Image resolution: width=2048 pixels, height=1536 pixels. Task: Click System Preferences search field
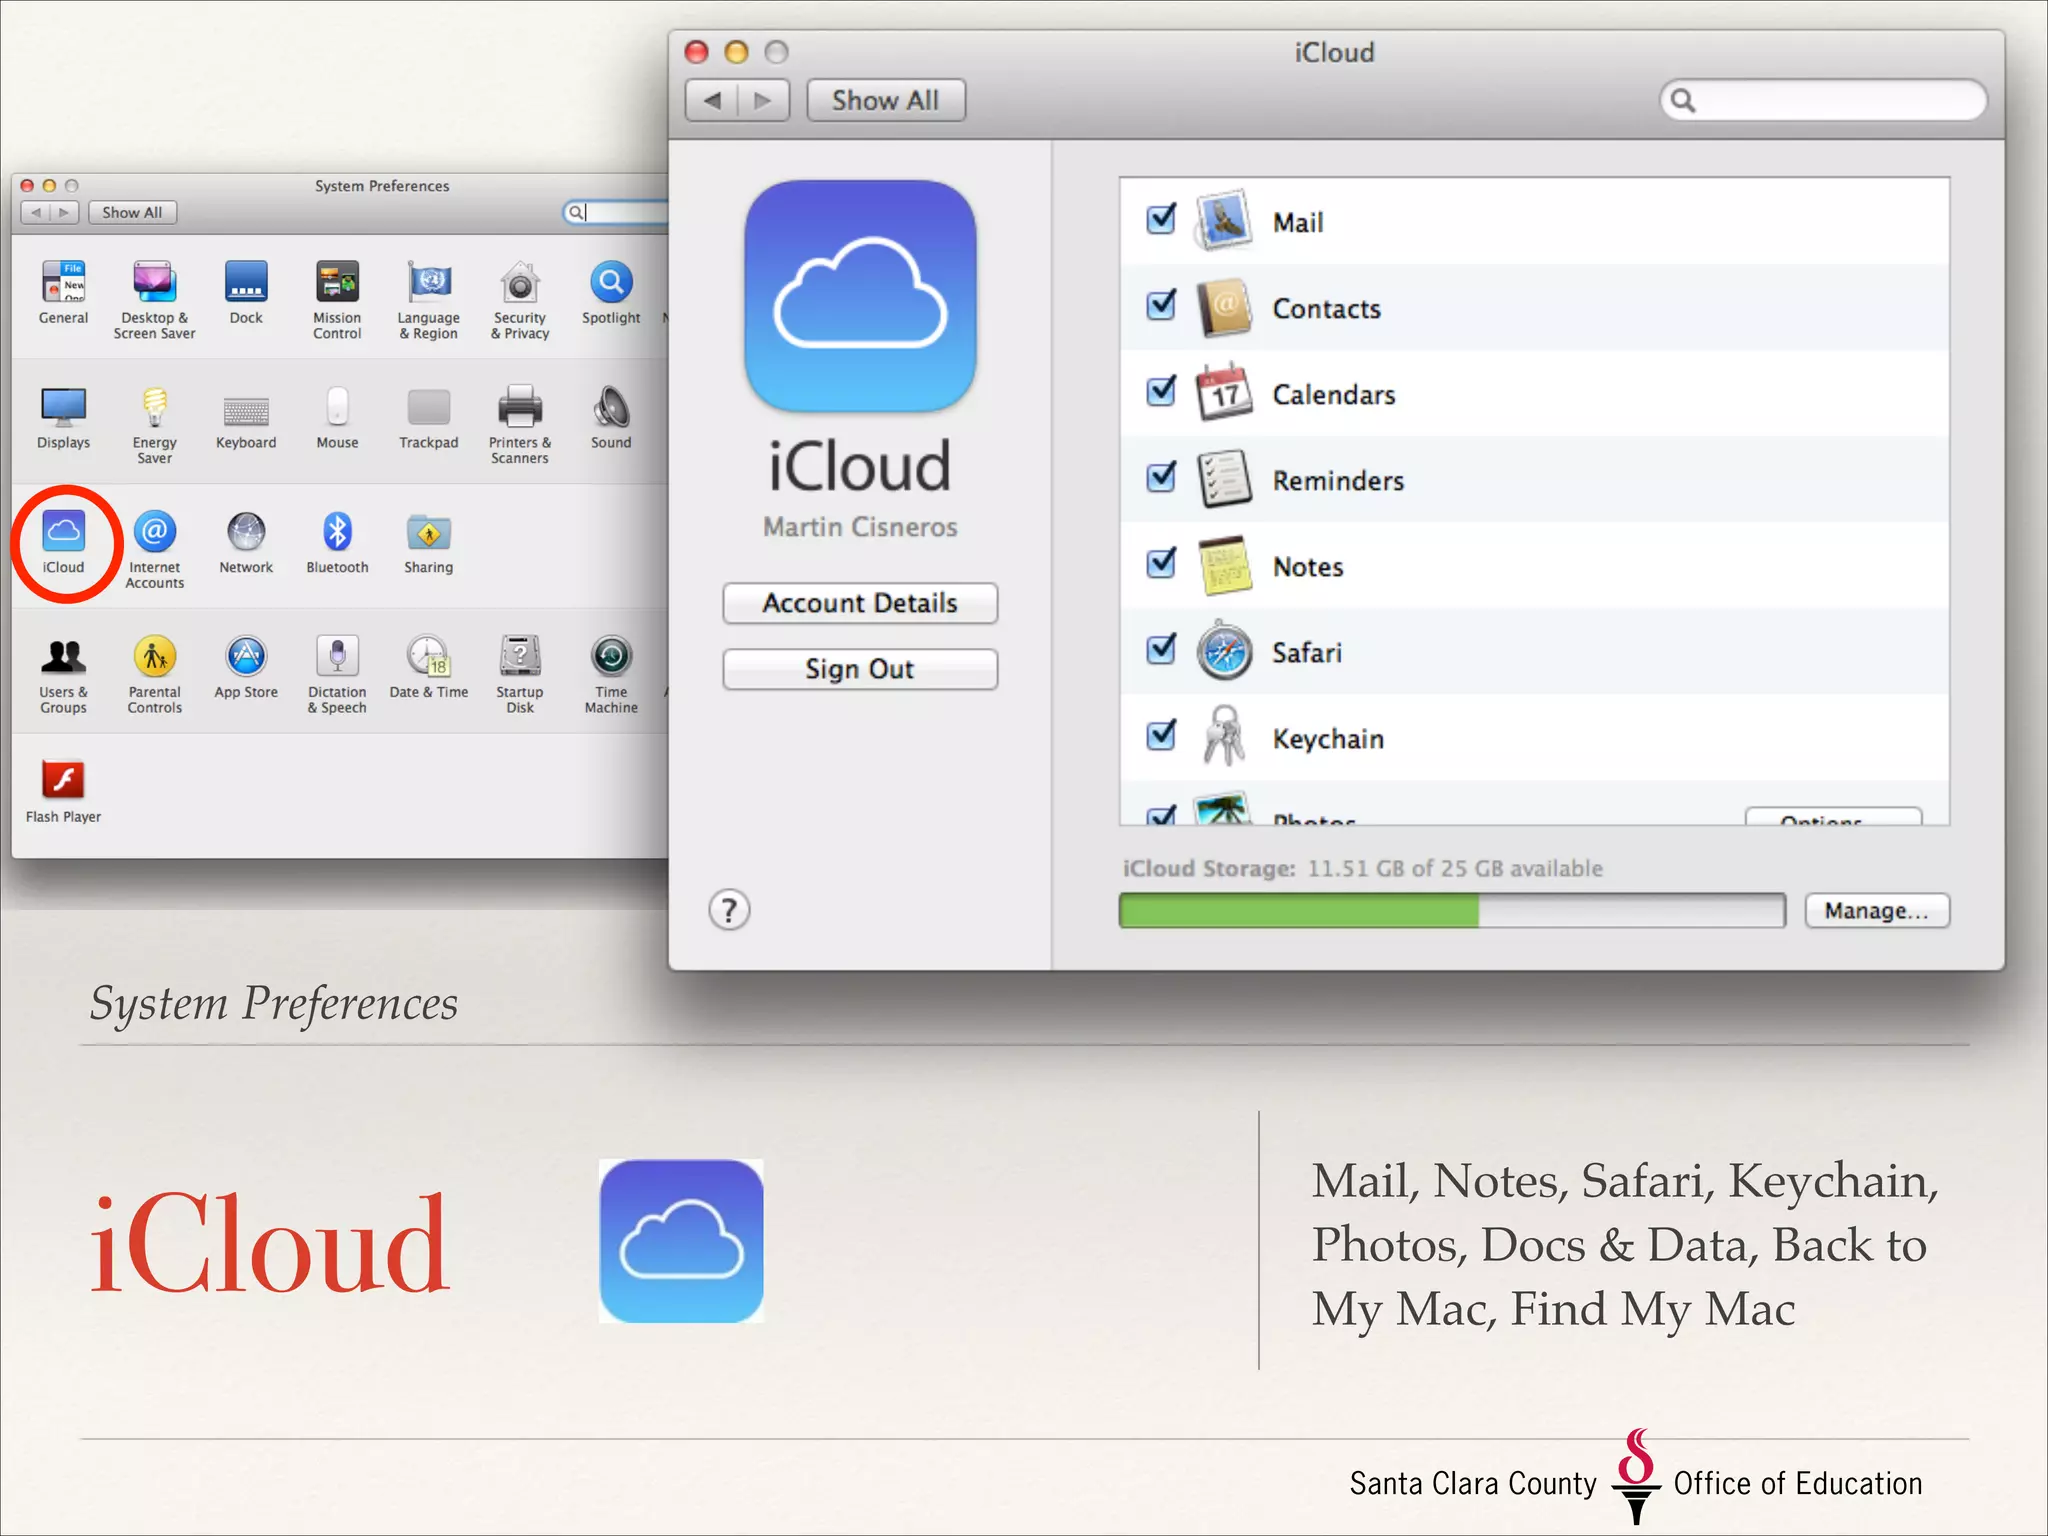tap(615, 212)
